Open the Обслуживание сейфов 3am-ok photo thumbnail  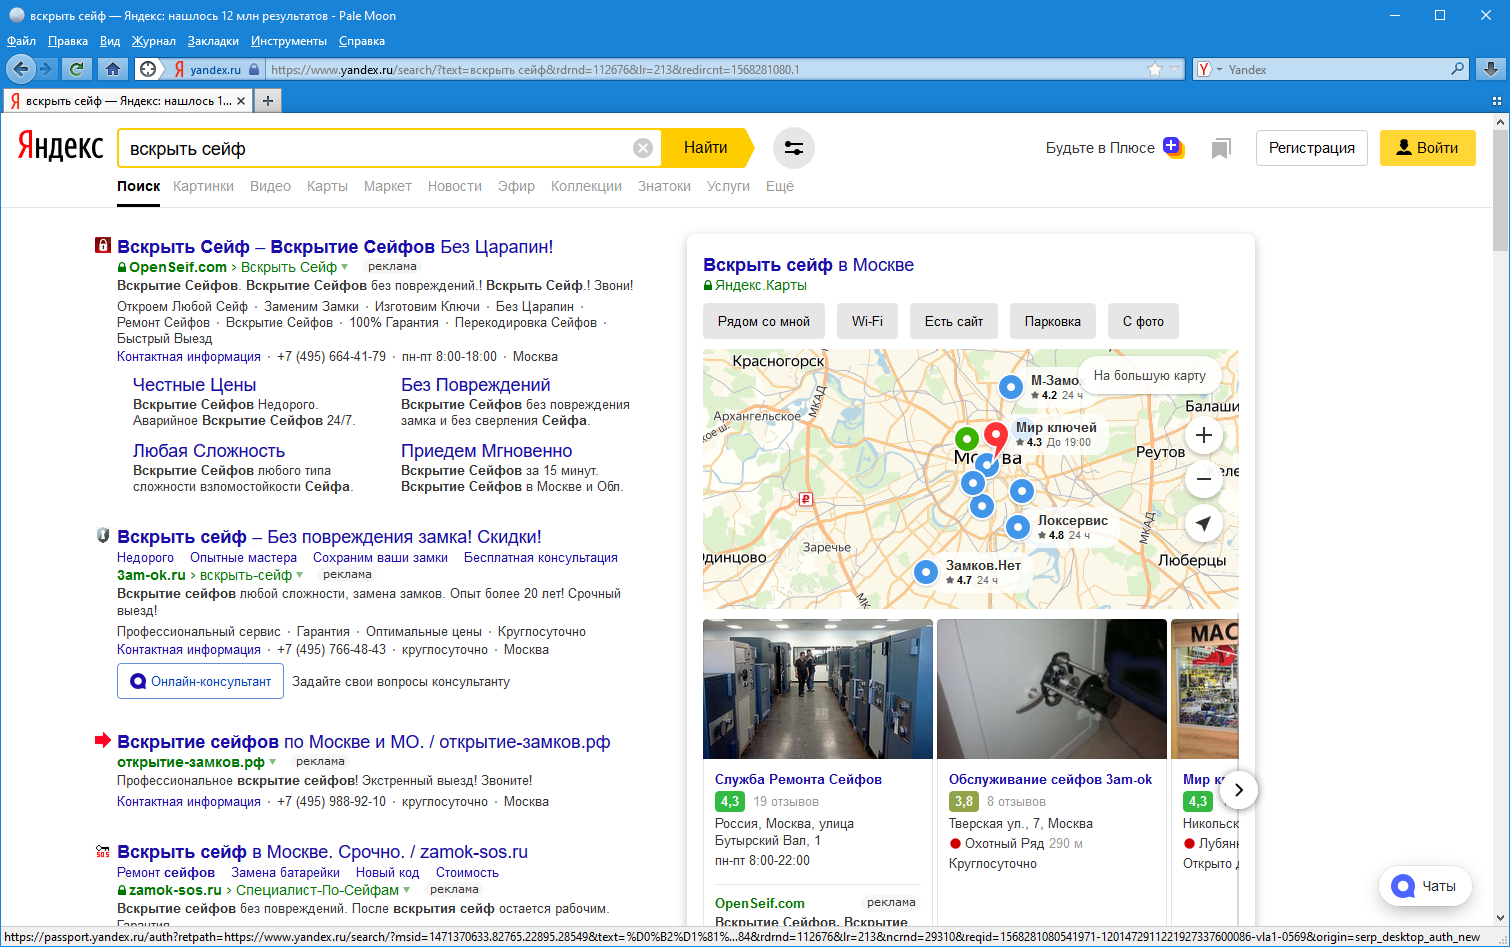pyautogui.click(x=1052, y=689)
